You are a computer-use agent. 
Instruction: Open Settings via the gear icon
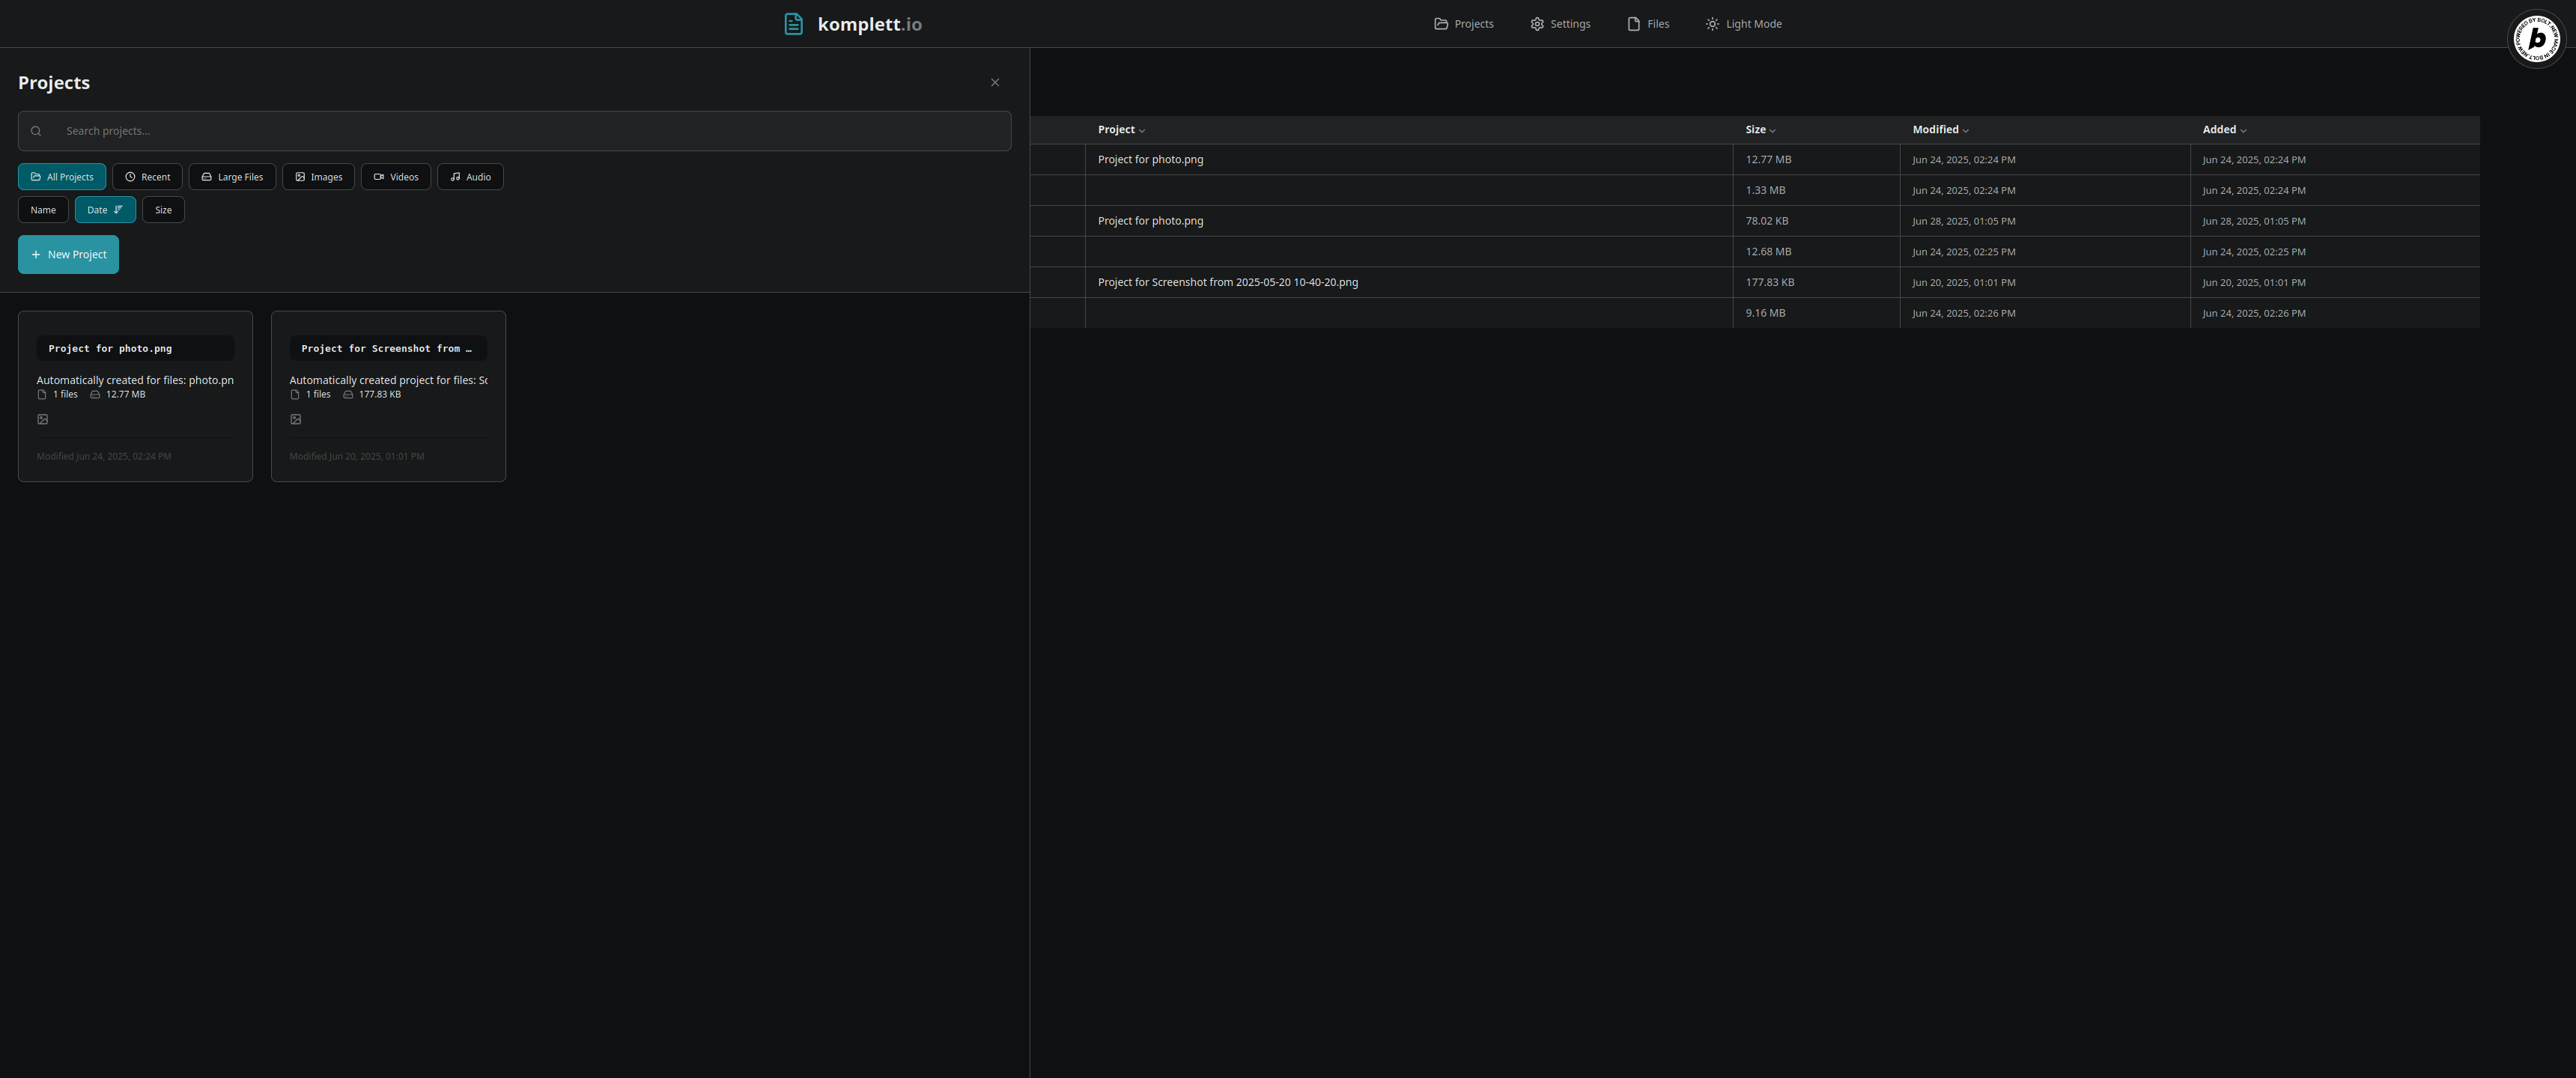[x=1537, y=24]
